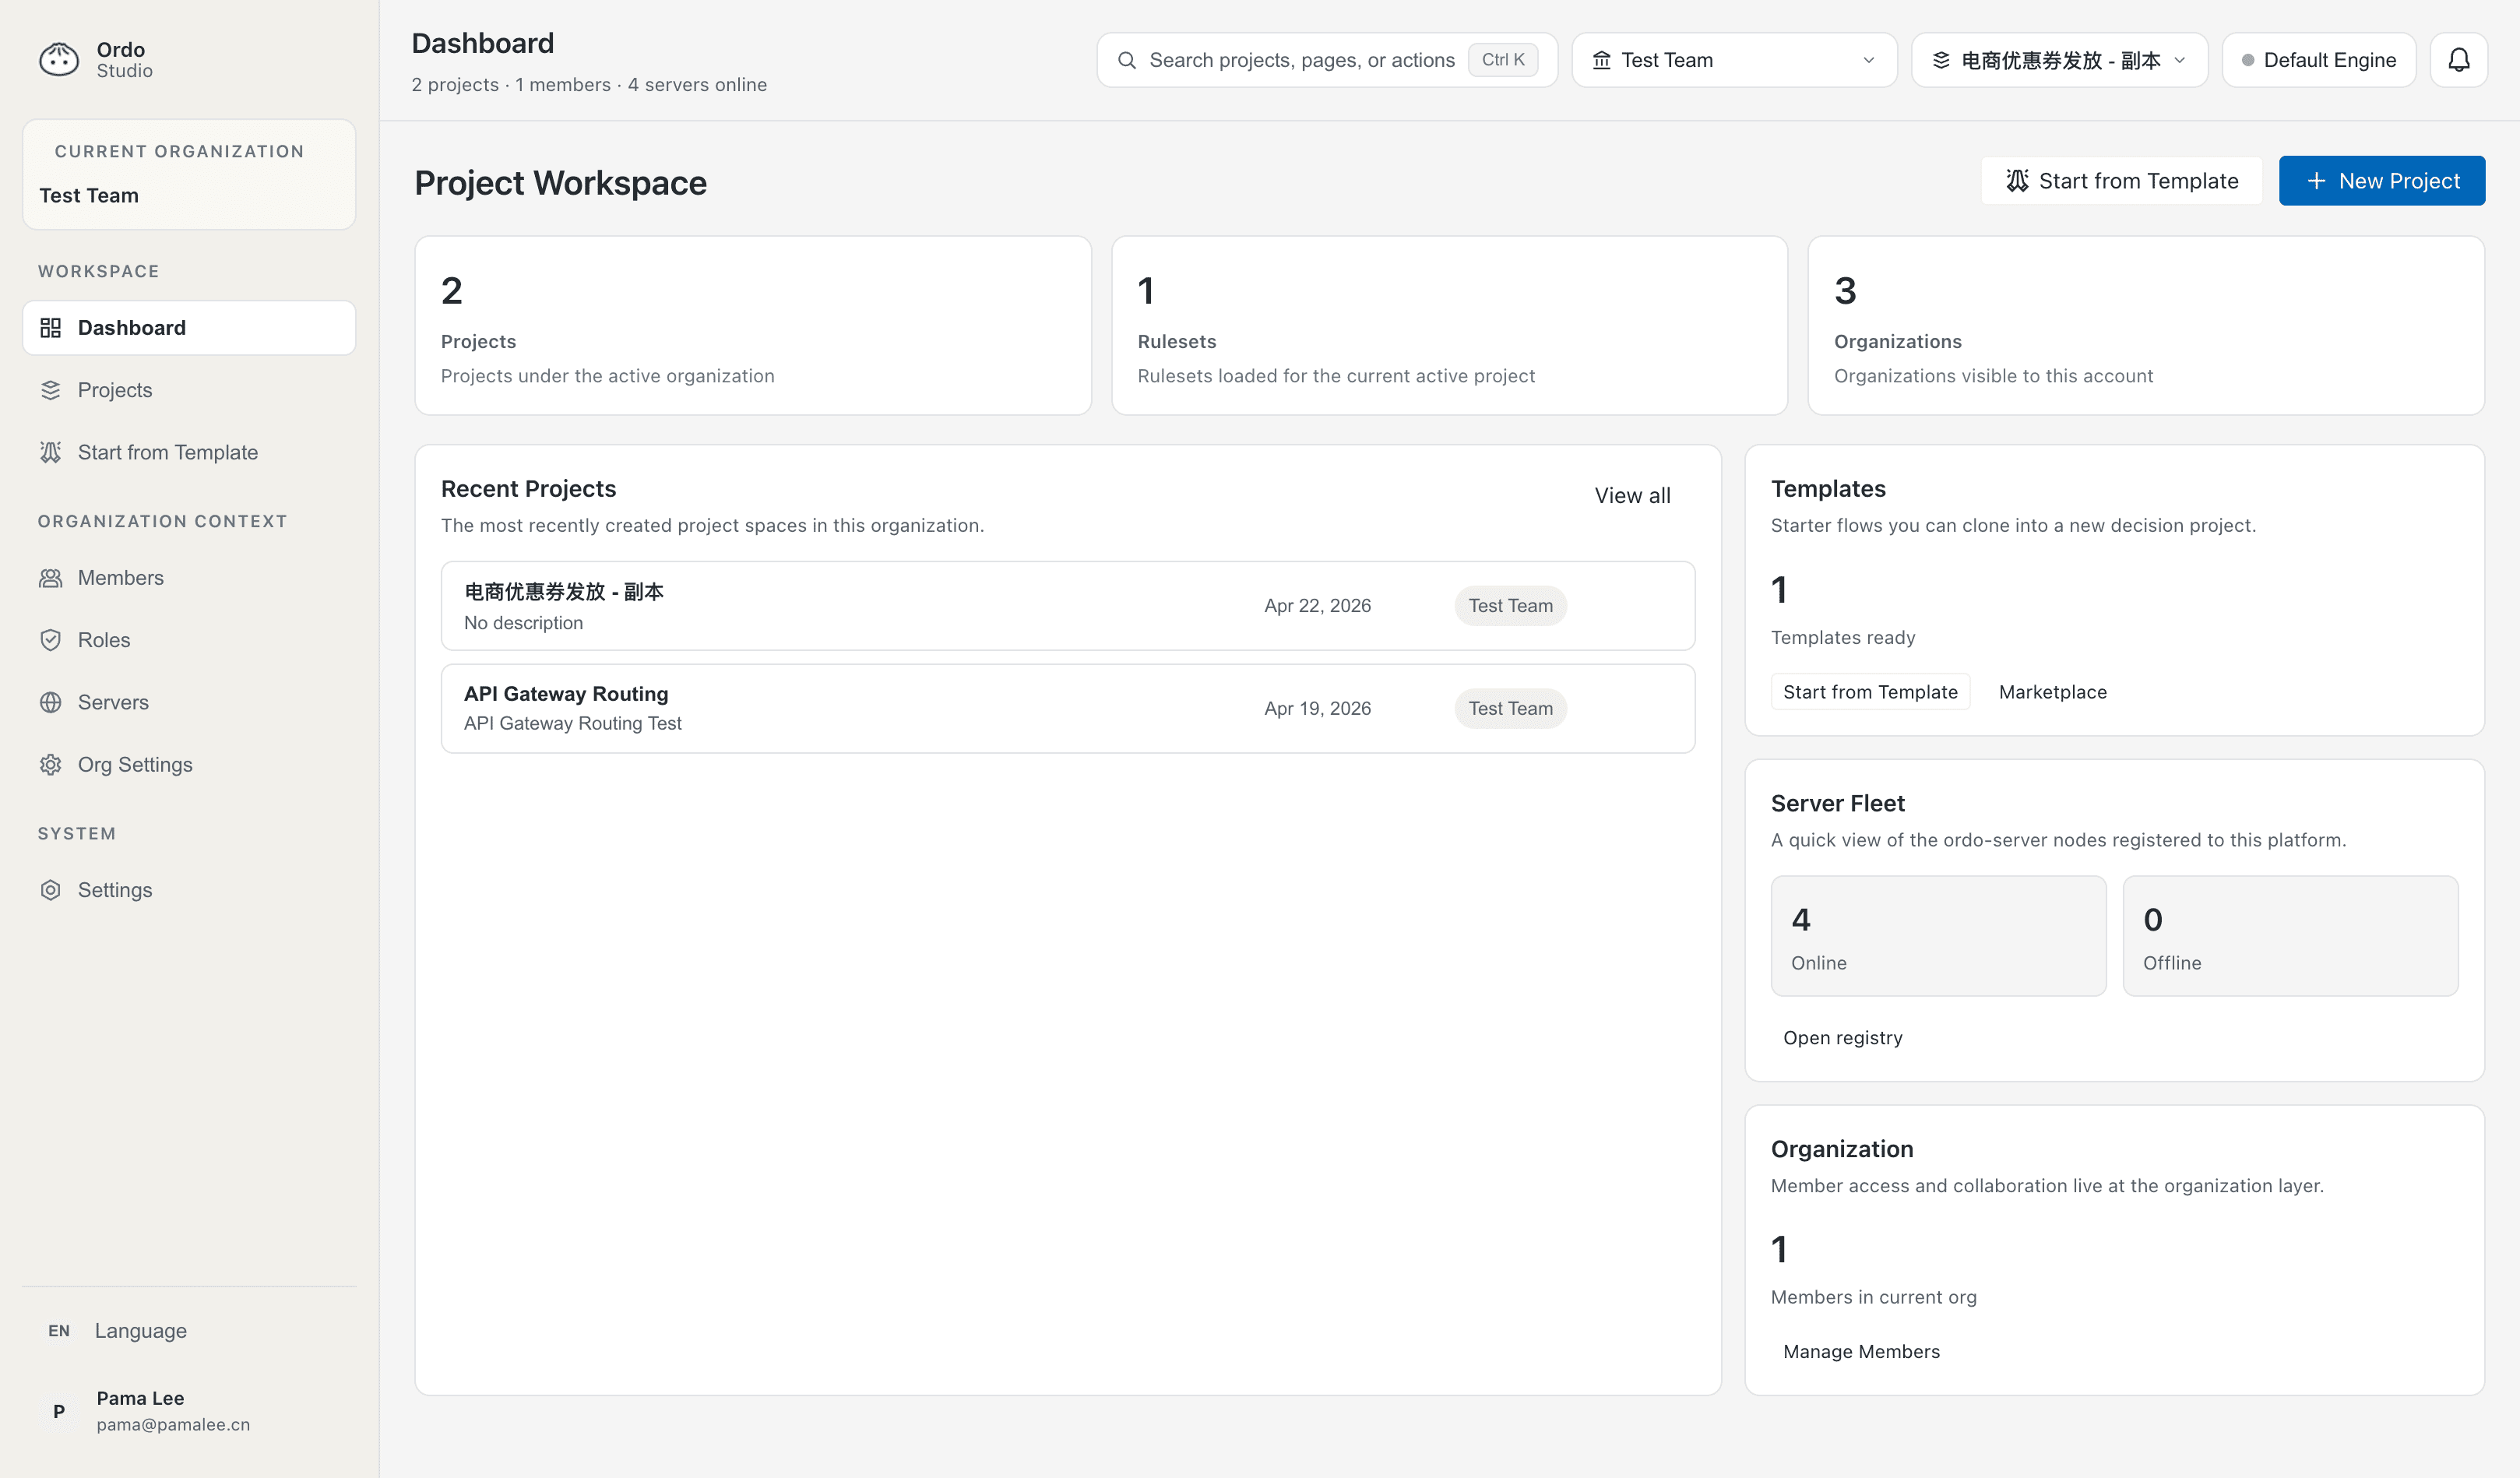Image resolution: width=2520 pixels, height=1478 pixels.
Task: Click the Servers globe icon
Action: point(50,702)
